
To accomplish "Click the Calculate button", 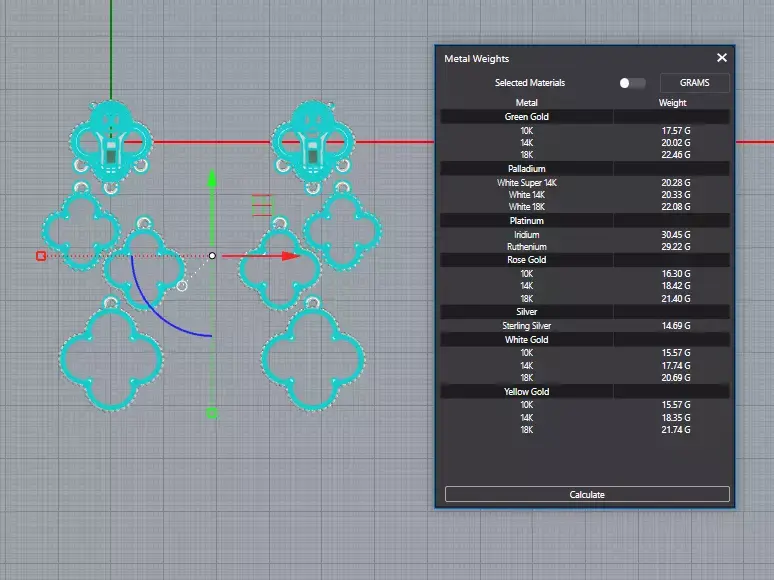I will (x=587, y=494).
